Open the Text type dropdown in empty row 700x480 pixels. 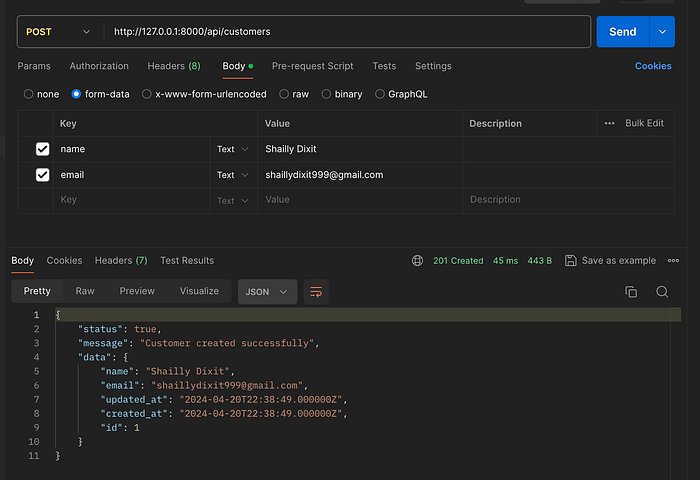[233, 200]
